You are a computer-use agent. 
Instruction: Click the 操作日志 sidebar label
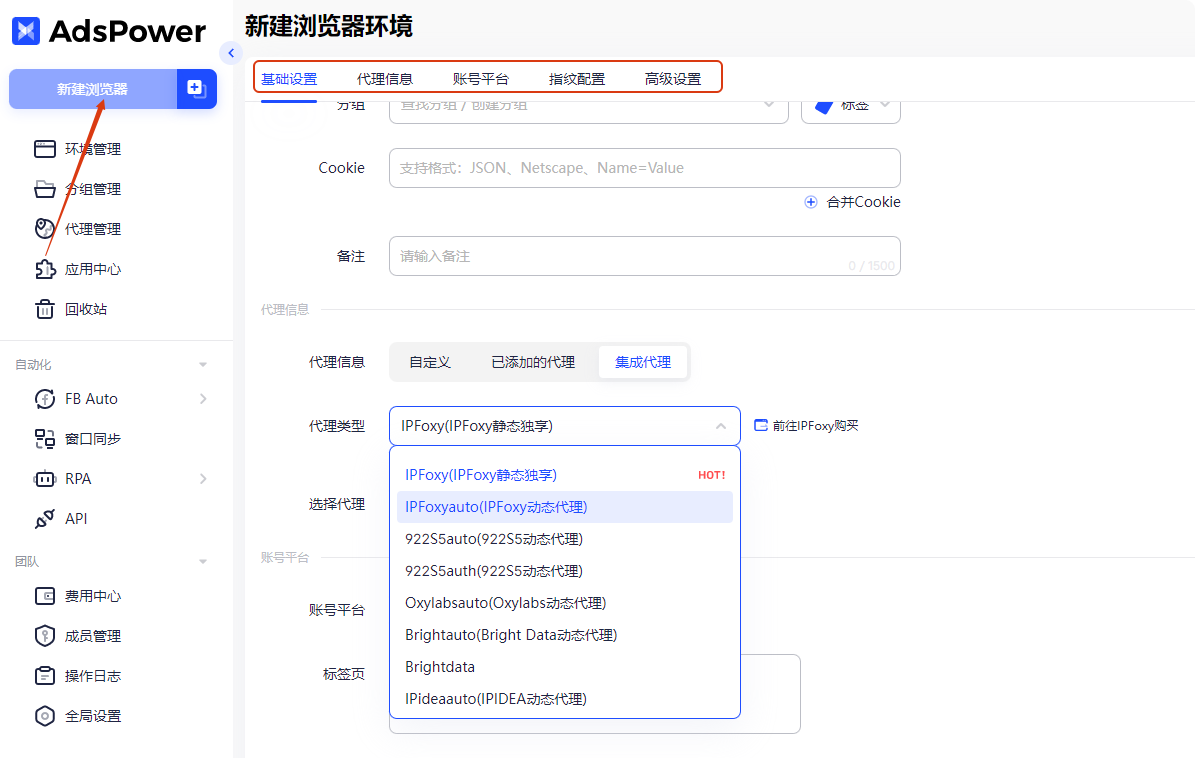click(x=93, y=676)
